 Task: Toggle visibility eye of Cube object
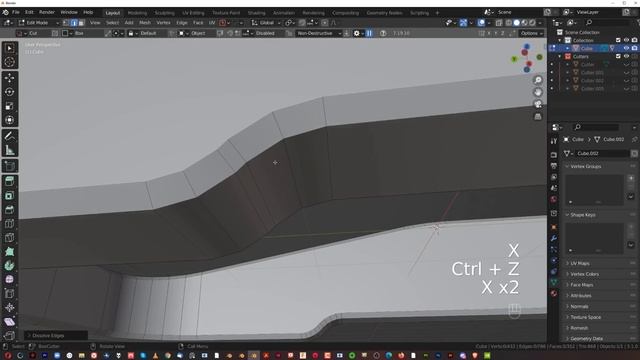click(x=626, y=48)
